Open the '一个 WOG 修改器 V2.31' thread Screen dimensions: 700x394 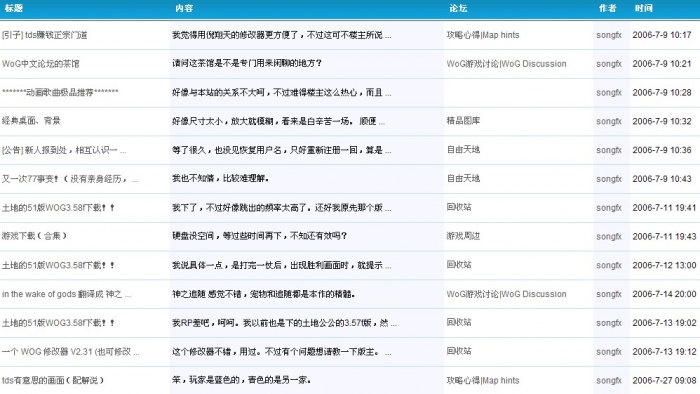pyautogui.click(x=71, y=352)
